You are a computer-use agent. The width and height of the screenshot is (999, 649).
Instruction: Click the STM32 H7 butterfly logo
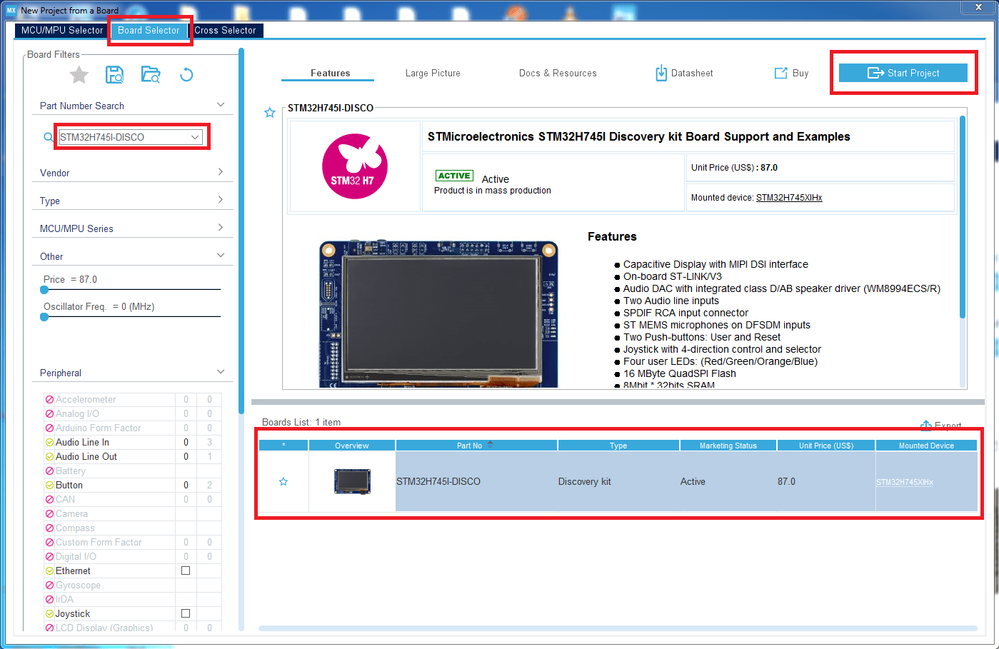[x=355, y=166]
